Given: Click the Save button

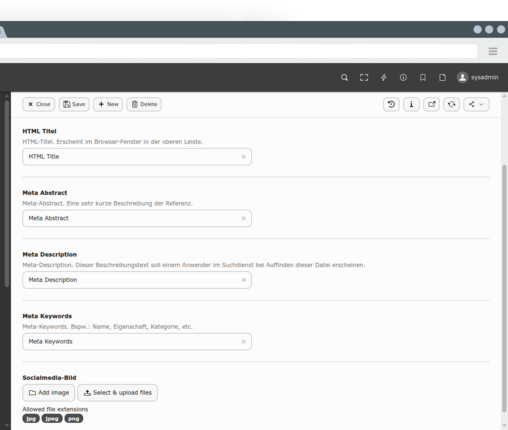Looking at the screenshot, I should pos(74,104).
